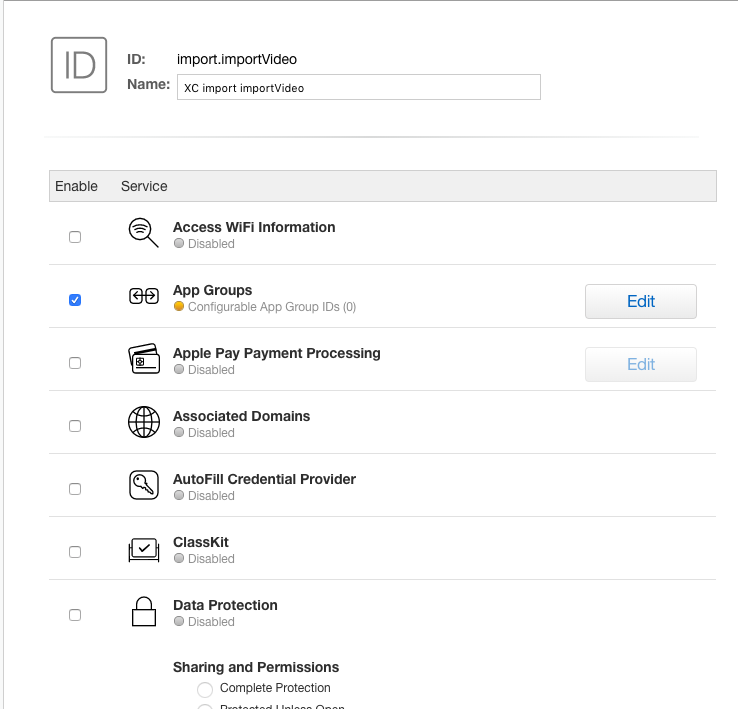The height and width of the screenshot is (709, 738).
Task: Click the AutoFill Credential Provider key icon
Action: (144, 485)
